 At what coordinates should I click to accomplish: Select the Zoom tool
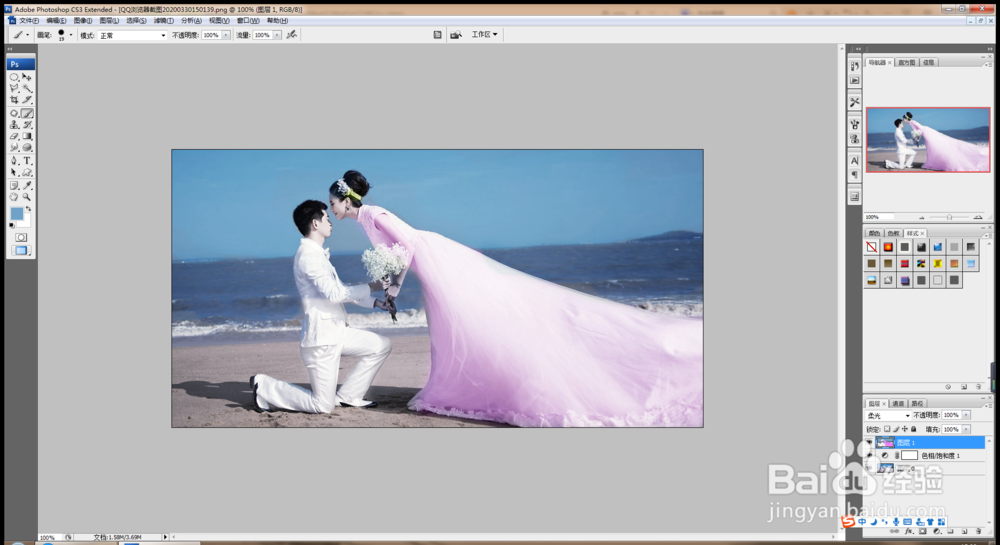coord(27,197)
